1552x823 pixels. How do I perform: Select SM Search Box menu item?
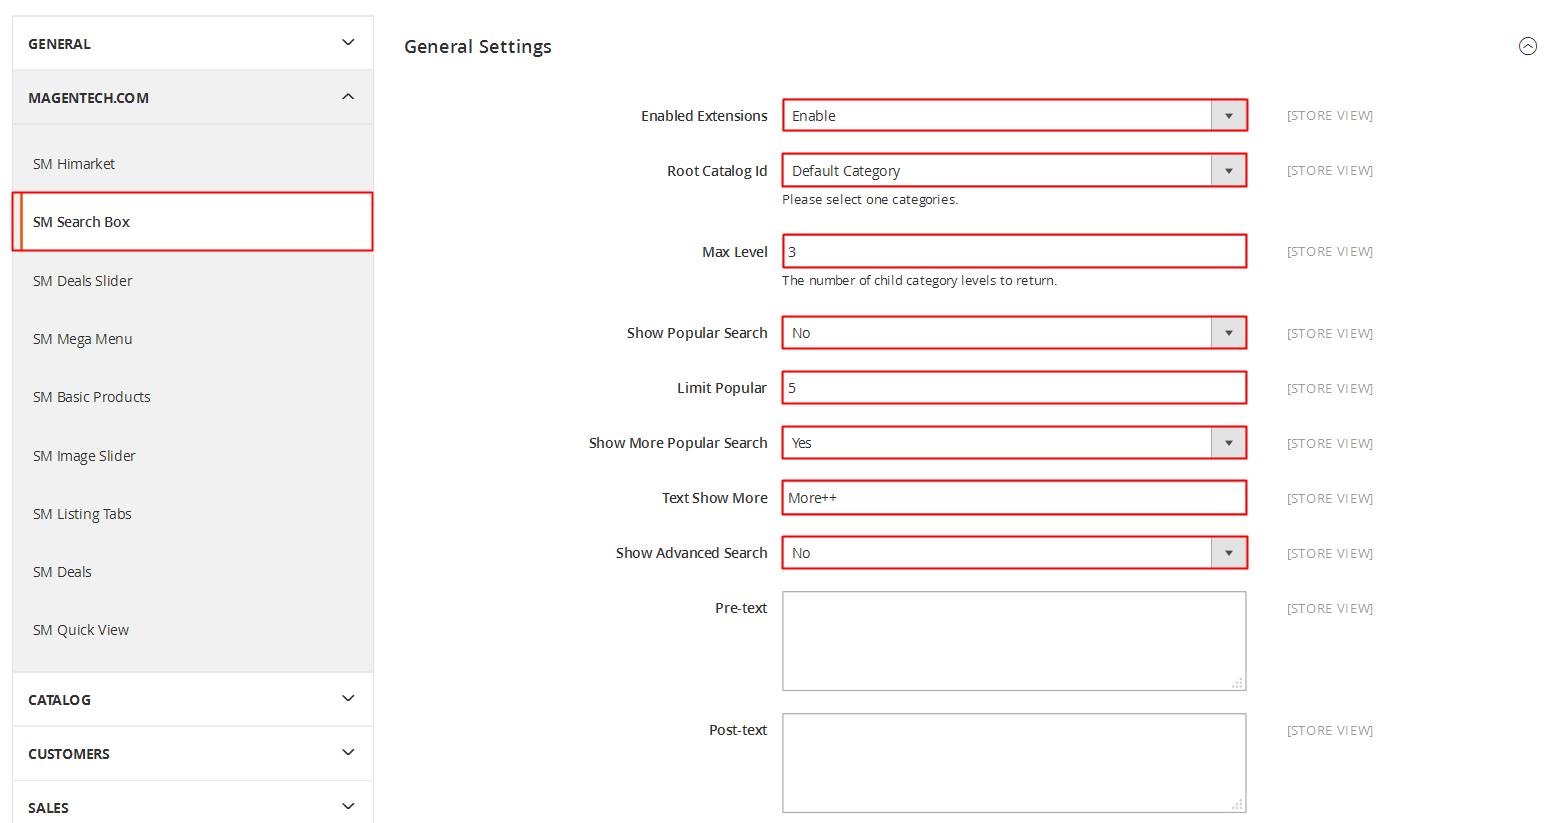pyautogui.click(x=192, y=221)
